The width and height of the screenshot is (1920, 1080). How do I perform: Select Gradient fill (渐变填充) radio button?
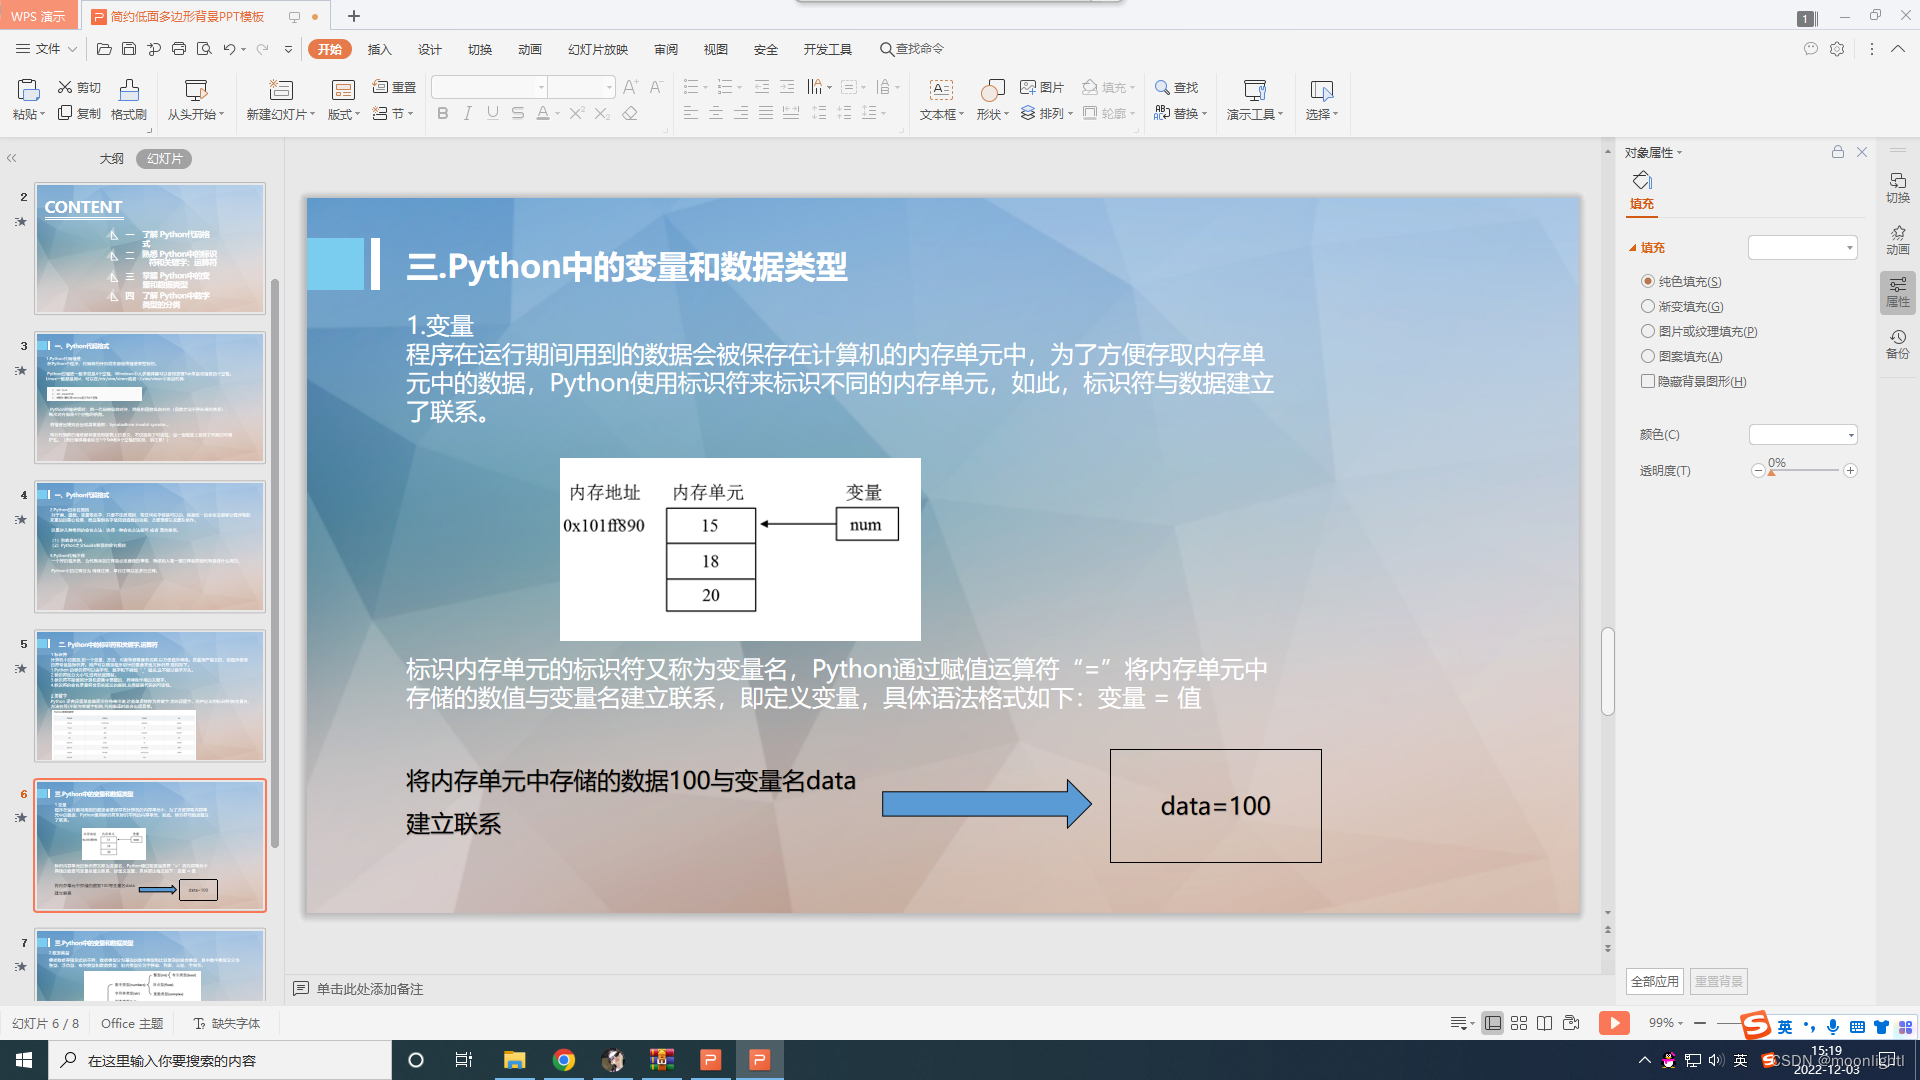(x=1648, y=307)
